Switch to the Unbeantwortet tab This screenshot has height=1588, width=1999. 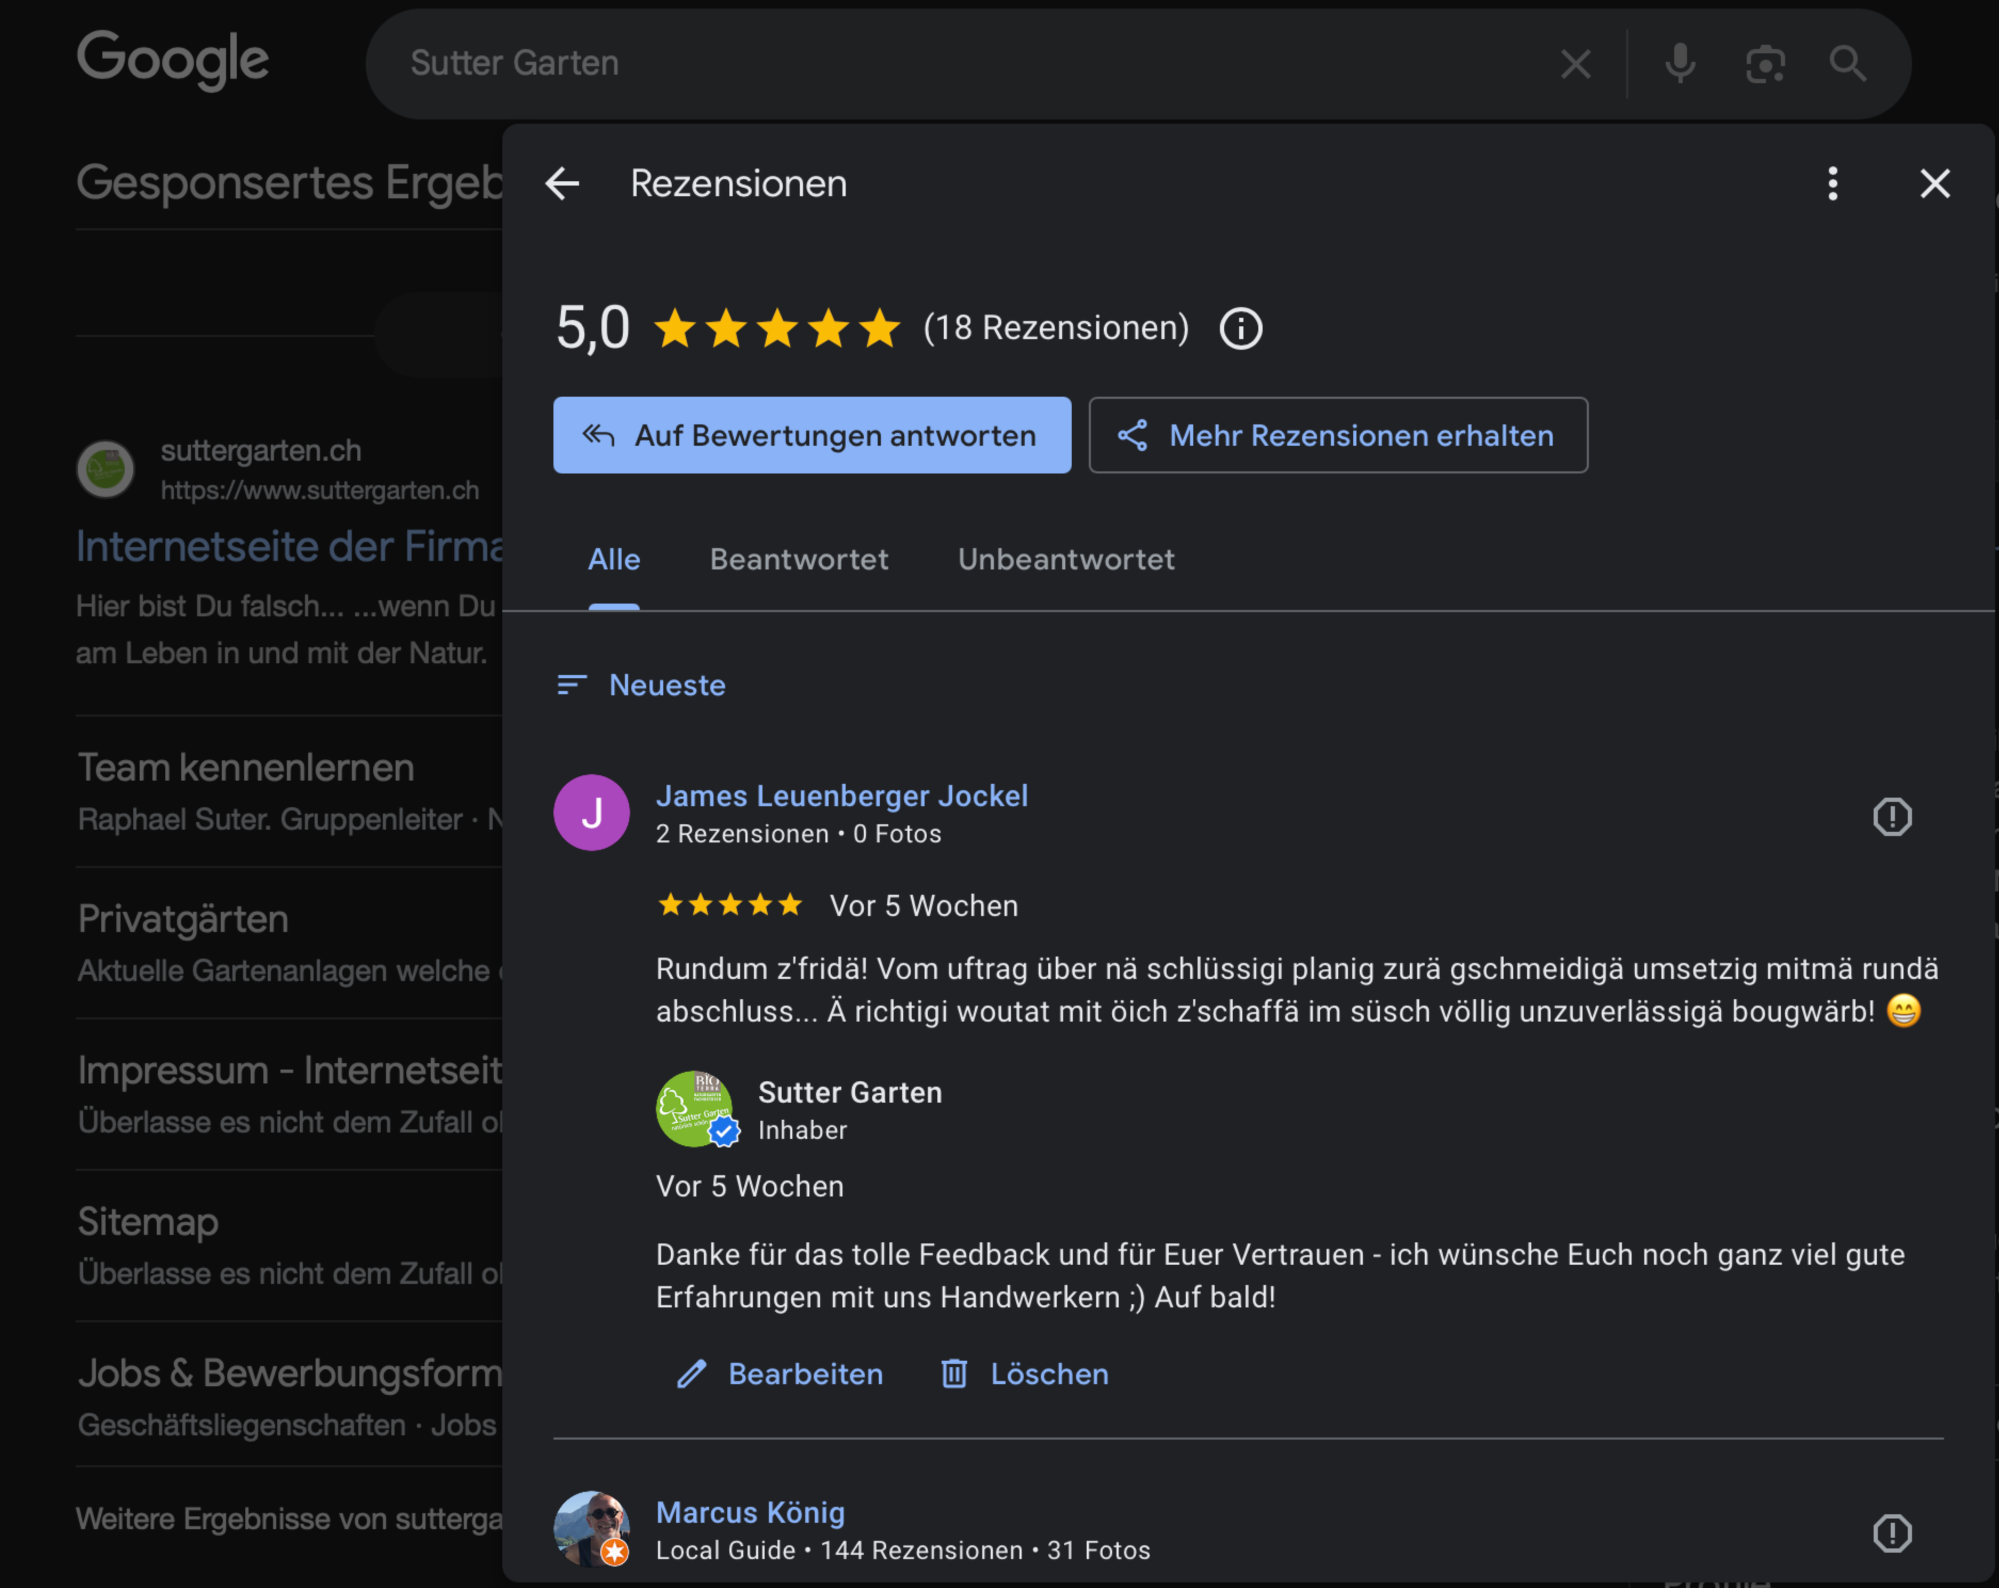click(x=1065, y=560)
